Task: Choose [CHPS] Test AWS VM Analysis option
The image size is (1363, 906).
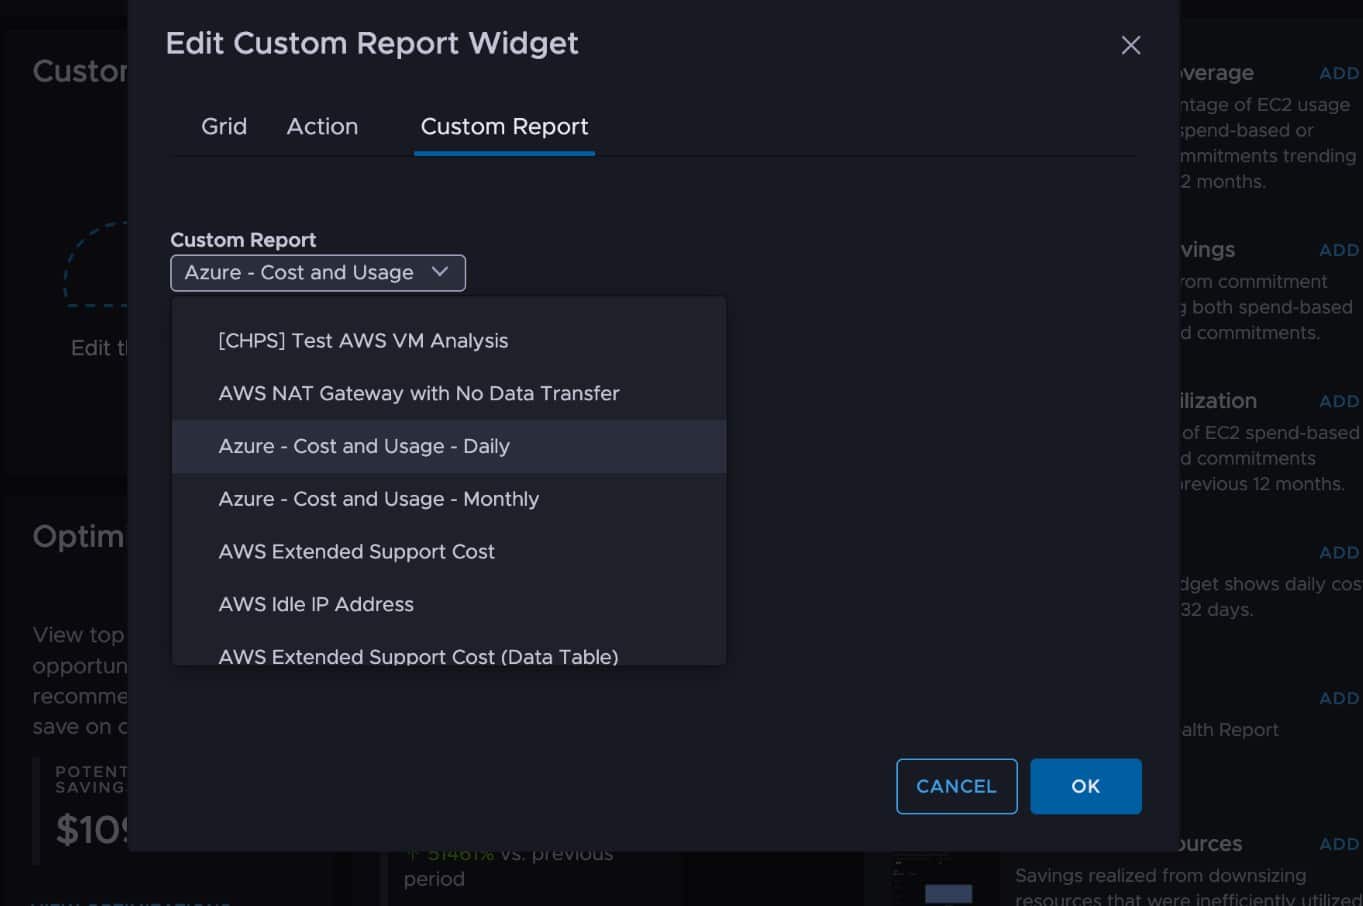Action: point(449,341)
